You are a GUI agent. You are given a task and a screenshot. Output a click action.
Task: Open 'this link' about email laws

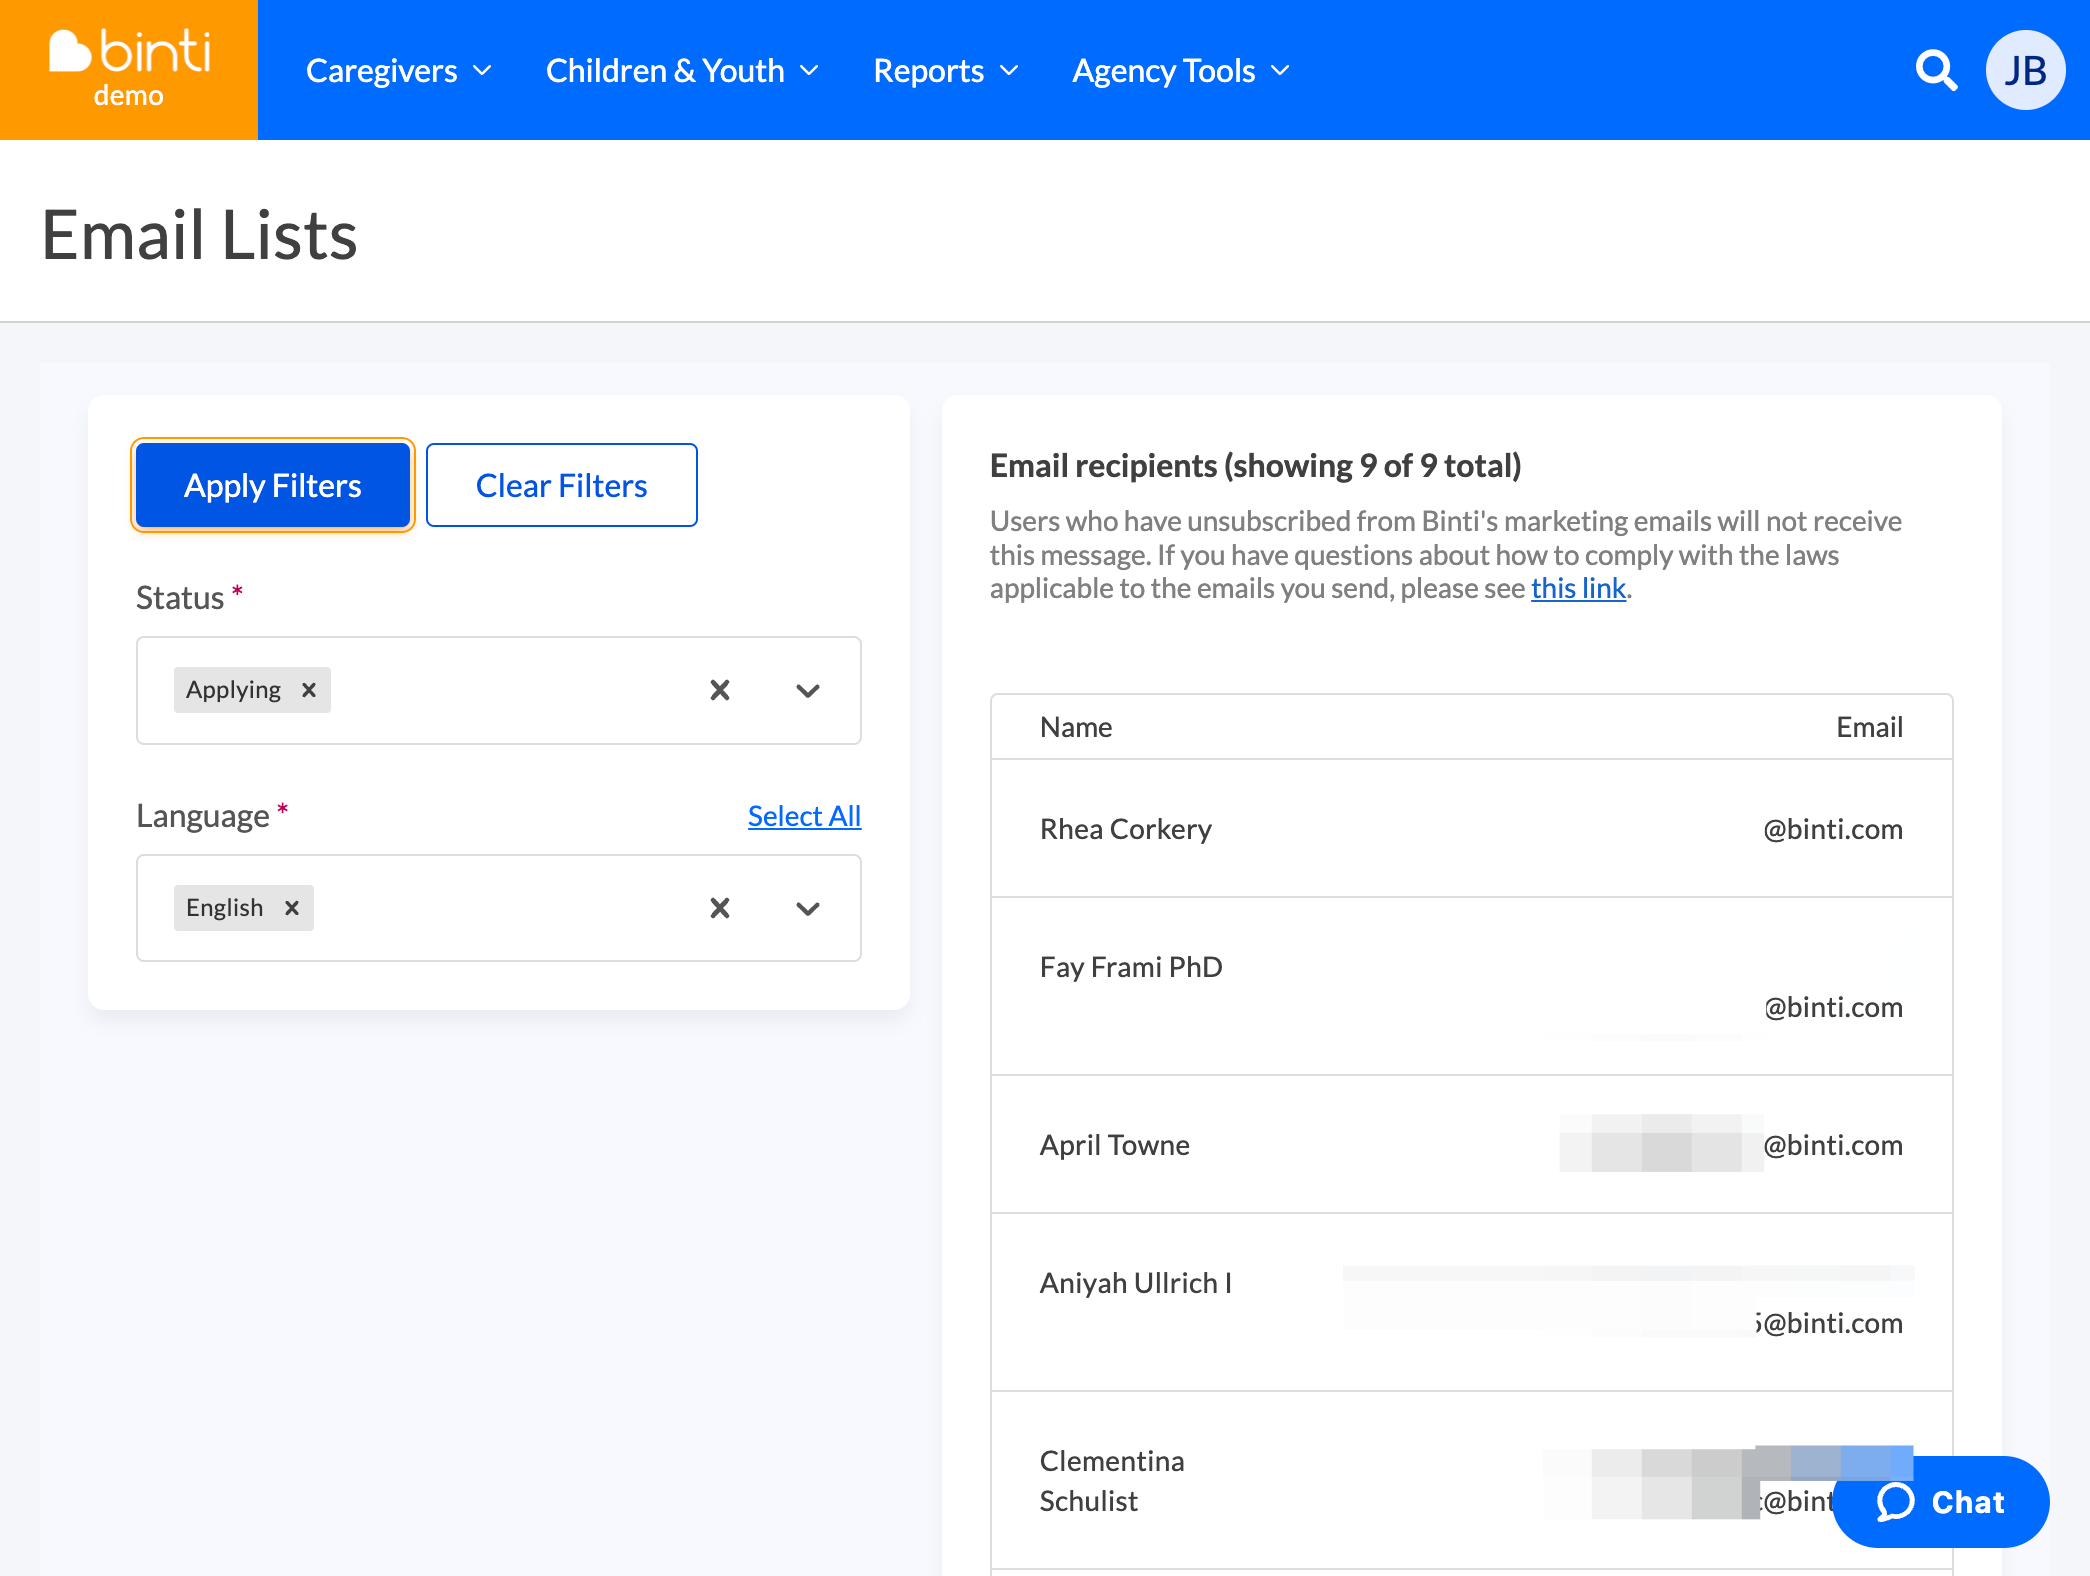tap(1578, 588)
